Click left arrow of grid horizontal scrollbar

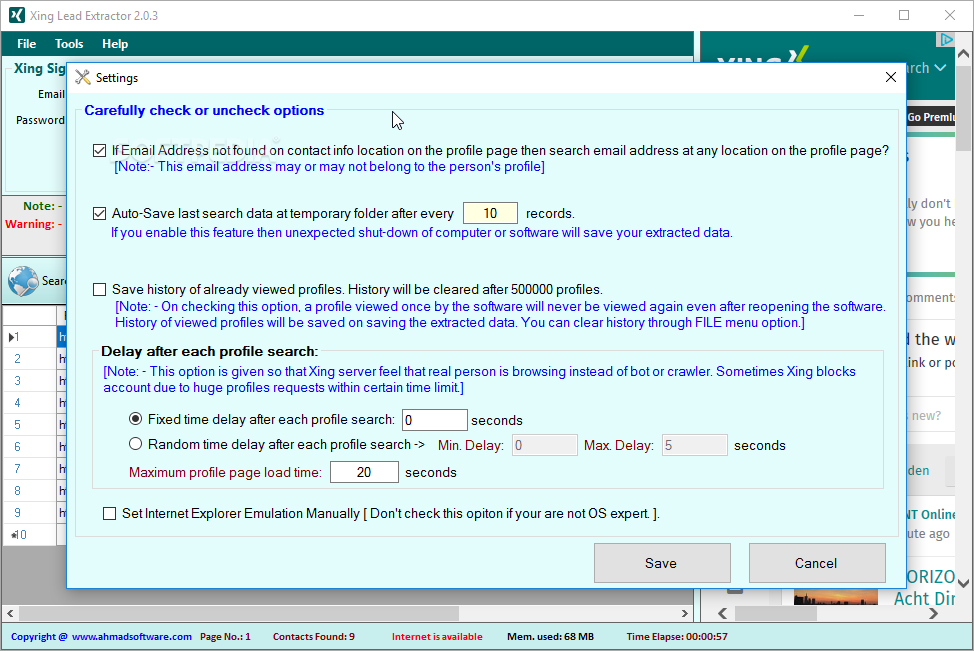(10, 614)
